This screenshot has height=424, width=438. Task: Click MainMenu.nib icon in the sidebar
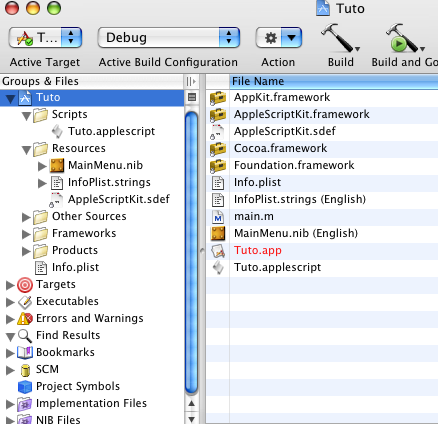57,165
